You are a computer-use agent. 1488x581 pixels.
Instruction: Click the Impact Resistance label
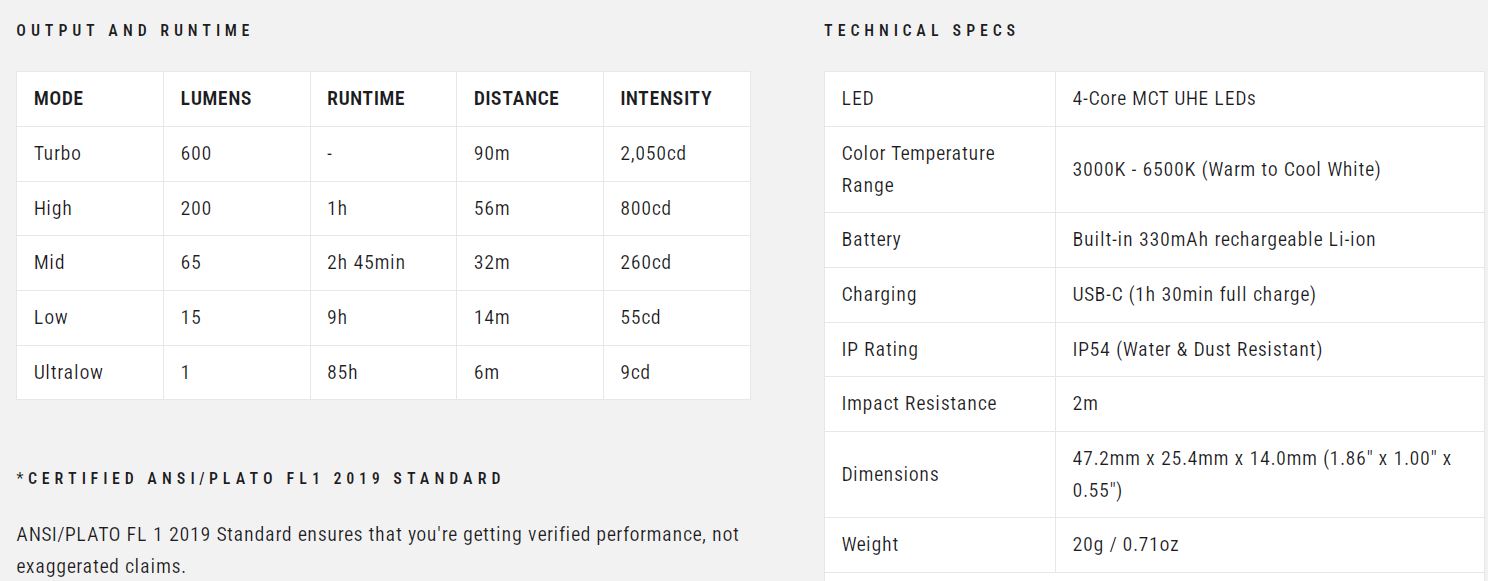coord(919,404)
